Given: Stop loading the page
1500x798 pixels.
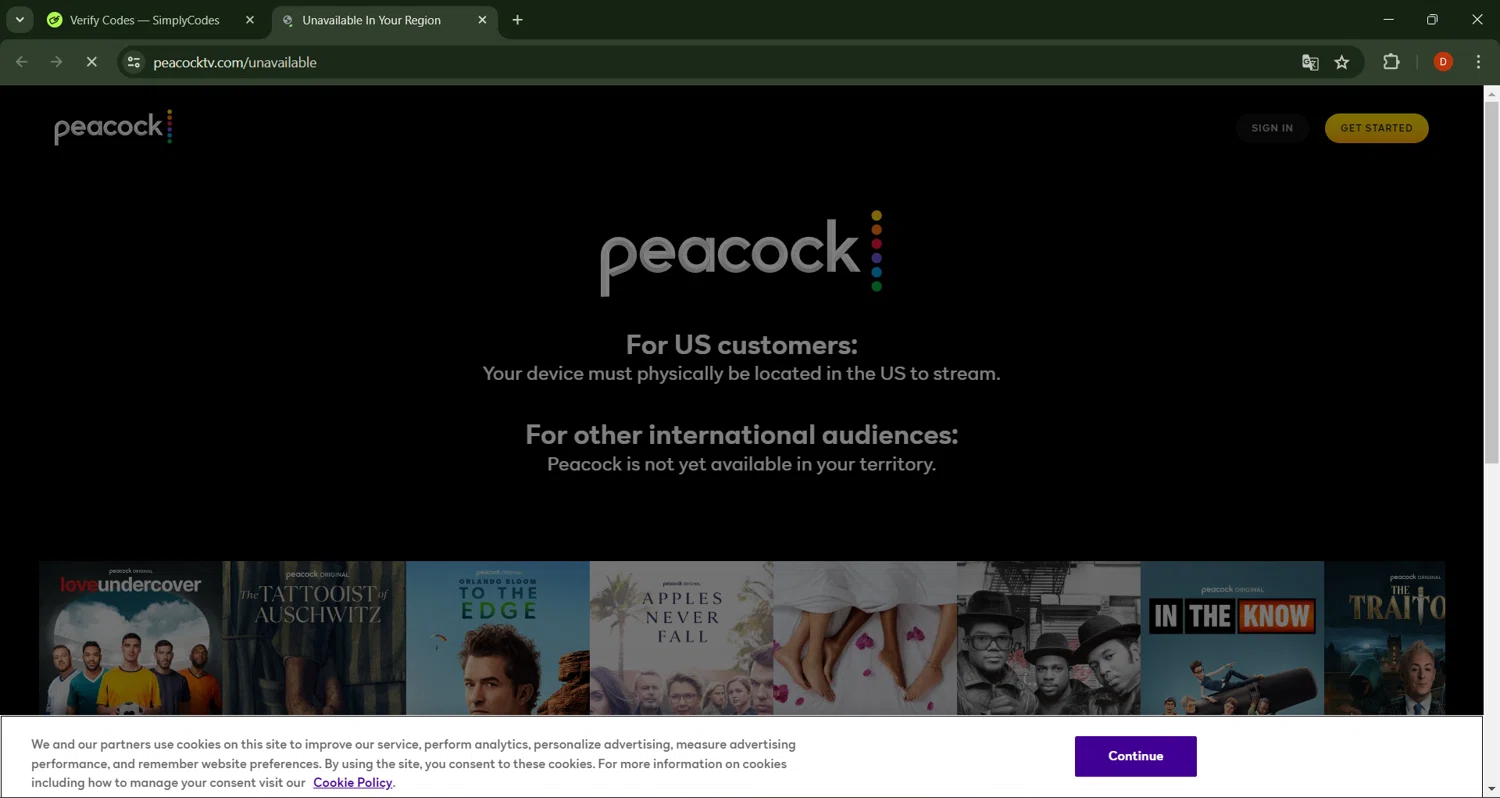Looking at the screenshot, I should 91,62.
